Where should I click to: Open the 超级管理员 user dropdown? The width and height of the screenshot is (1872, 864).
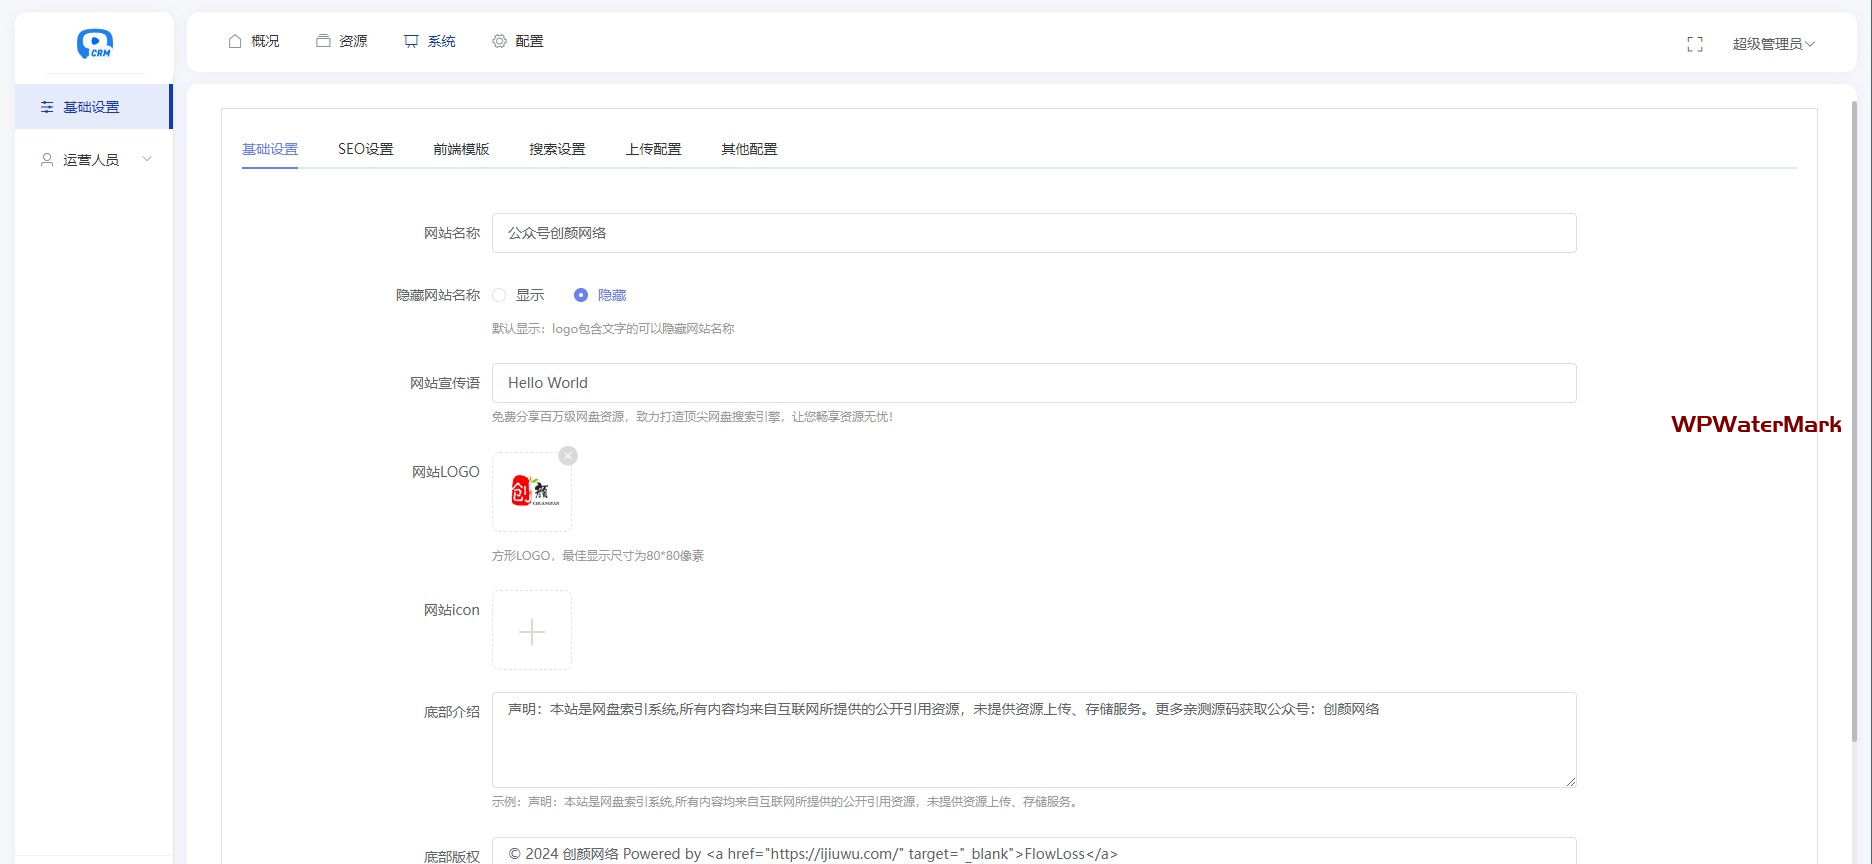(1773, 44)
